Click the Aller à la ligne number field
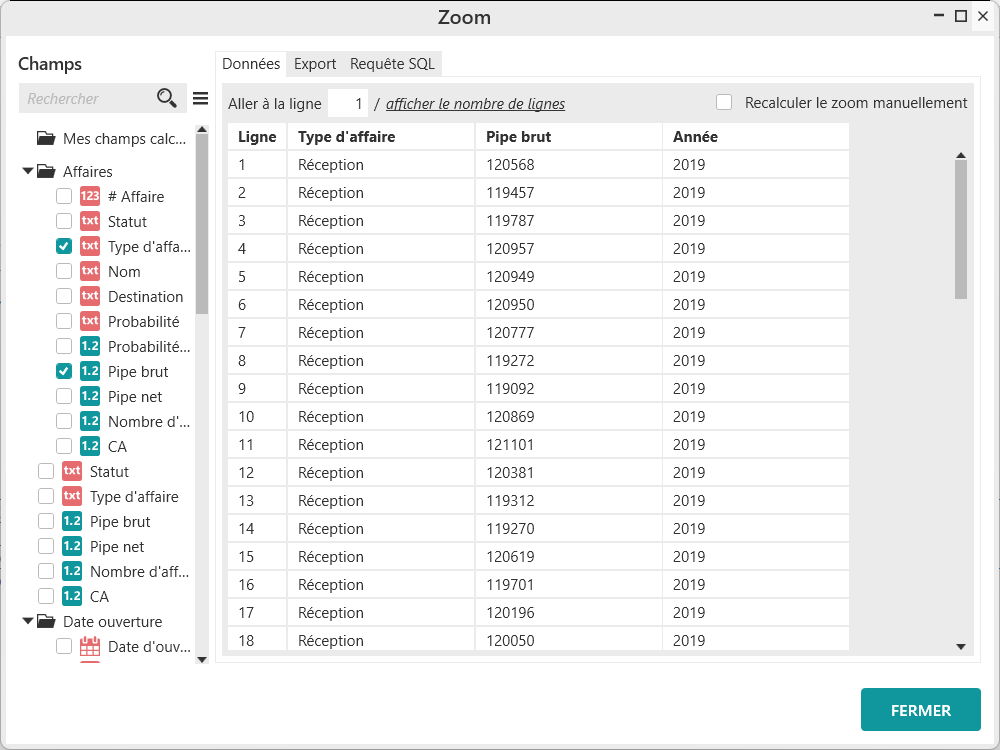Viewport: 1000px width, 750px height. pos(348,103)
